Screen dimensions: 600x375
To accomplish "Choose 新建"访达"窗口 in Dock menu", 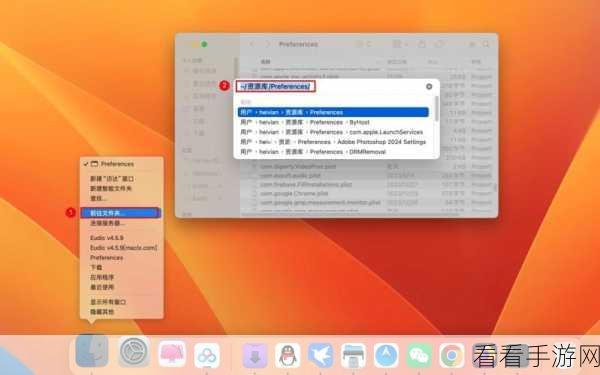I will click(112, 179).
